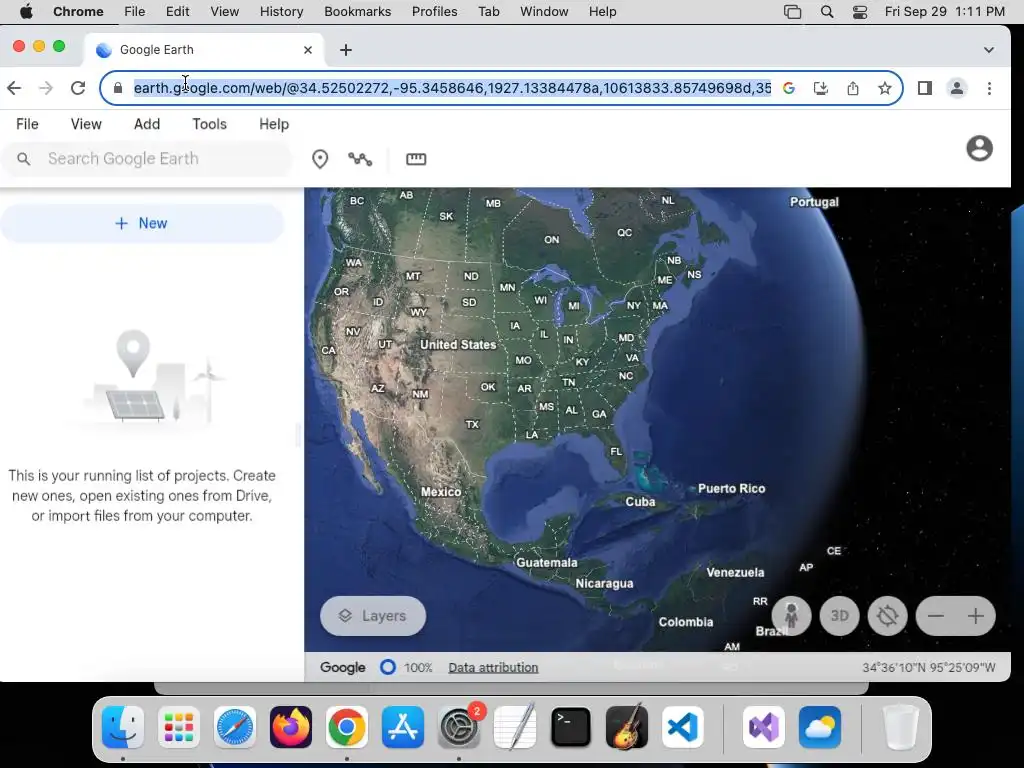Image resolution: width=1024 pixels, height=768 pixels.
Task: Click the Add placemark pin icon
Action: point(320,159)
